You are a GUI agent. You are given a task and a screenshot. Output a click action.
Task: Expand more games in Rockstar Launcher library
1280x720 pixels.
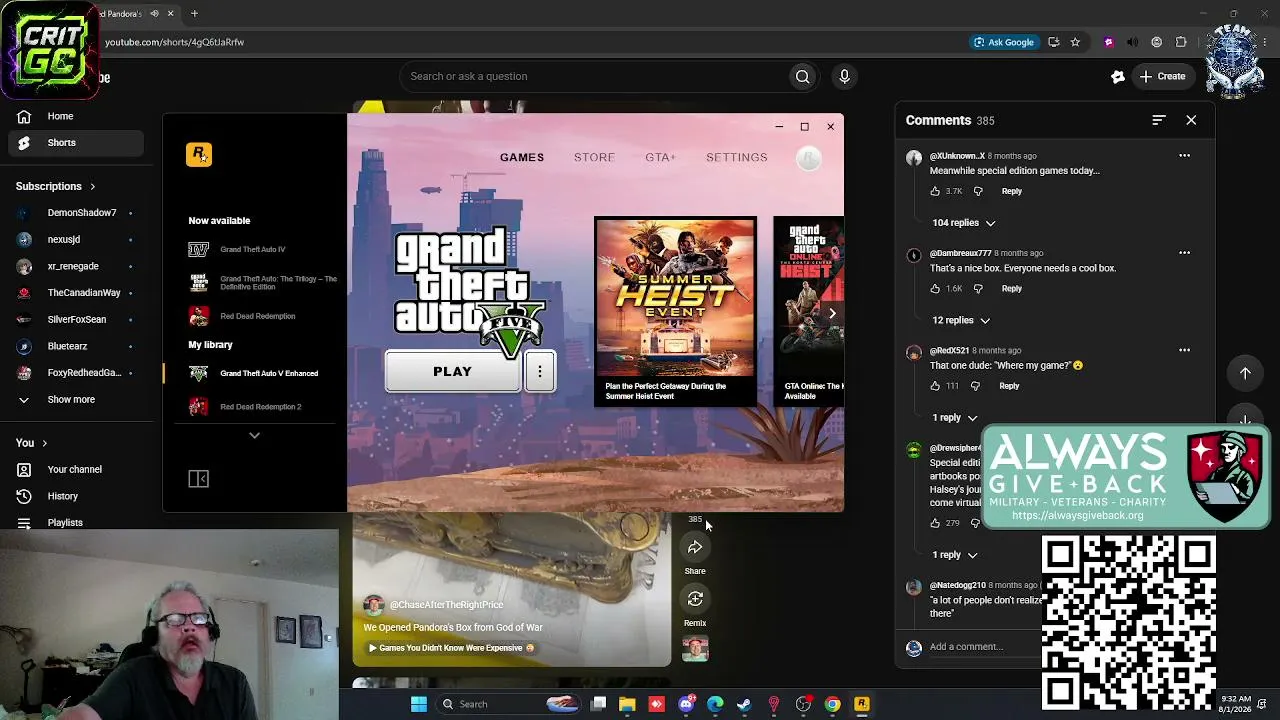pyautogui.click(x=254, y=436)
